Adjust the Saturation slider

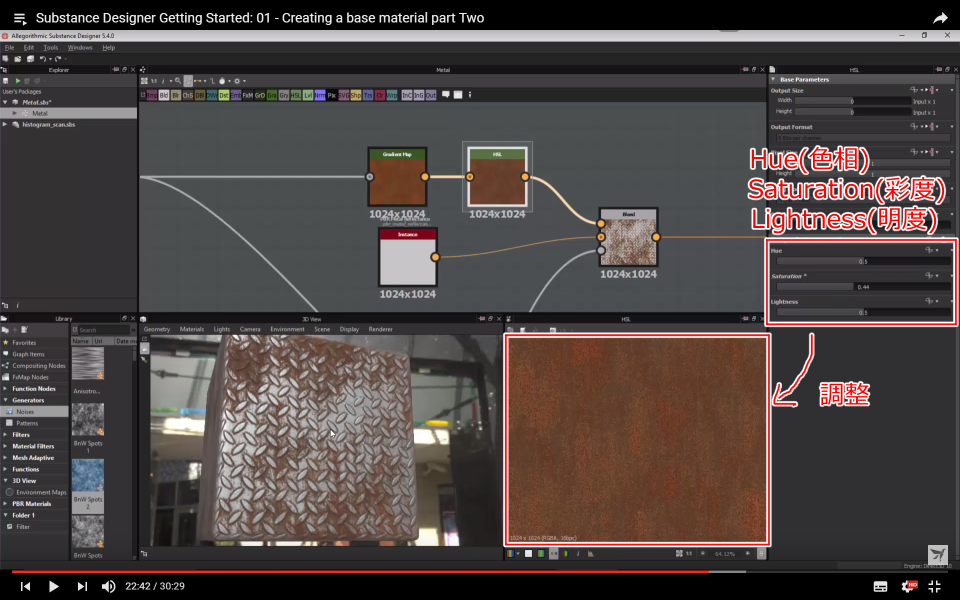(x=863, y=287)
